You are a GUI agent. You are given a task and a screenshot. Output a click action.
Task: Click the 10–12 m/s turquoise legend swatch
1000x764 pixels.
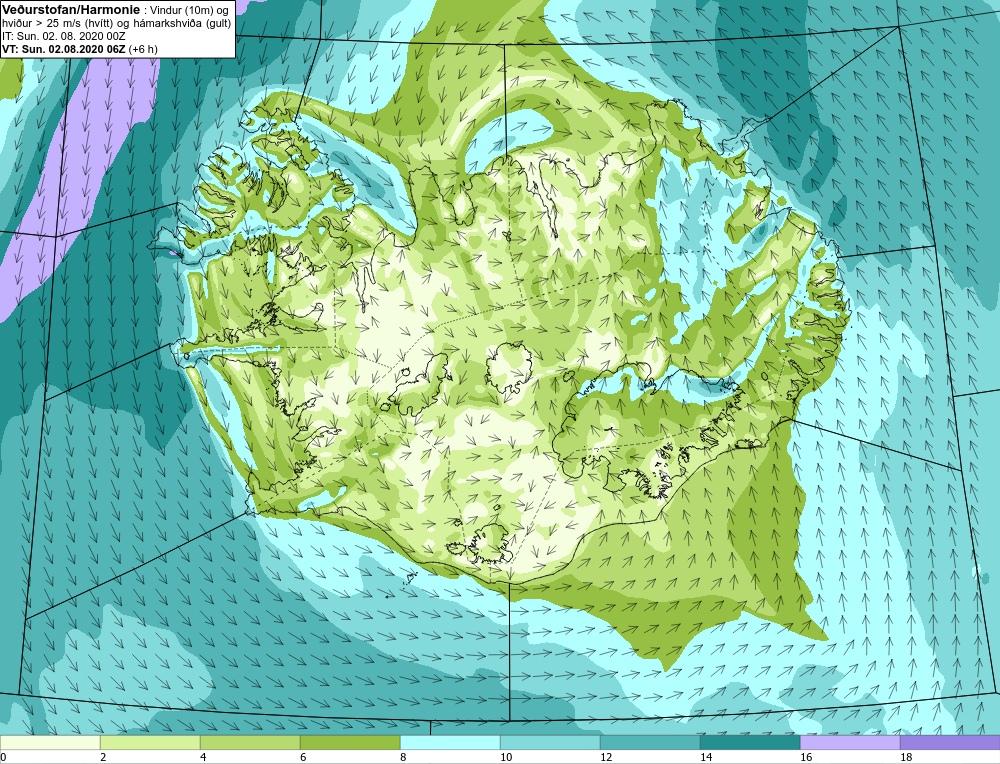point(550,742)
